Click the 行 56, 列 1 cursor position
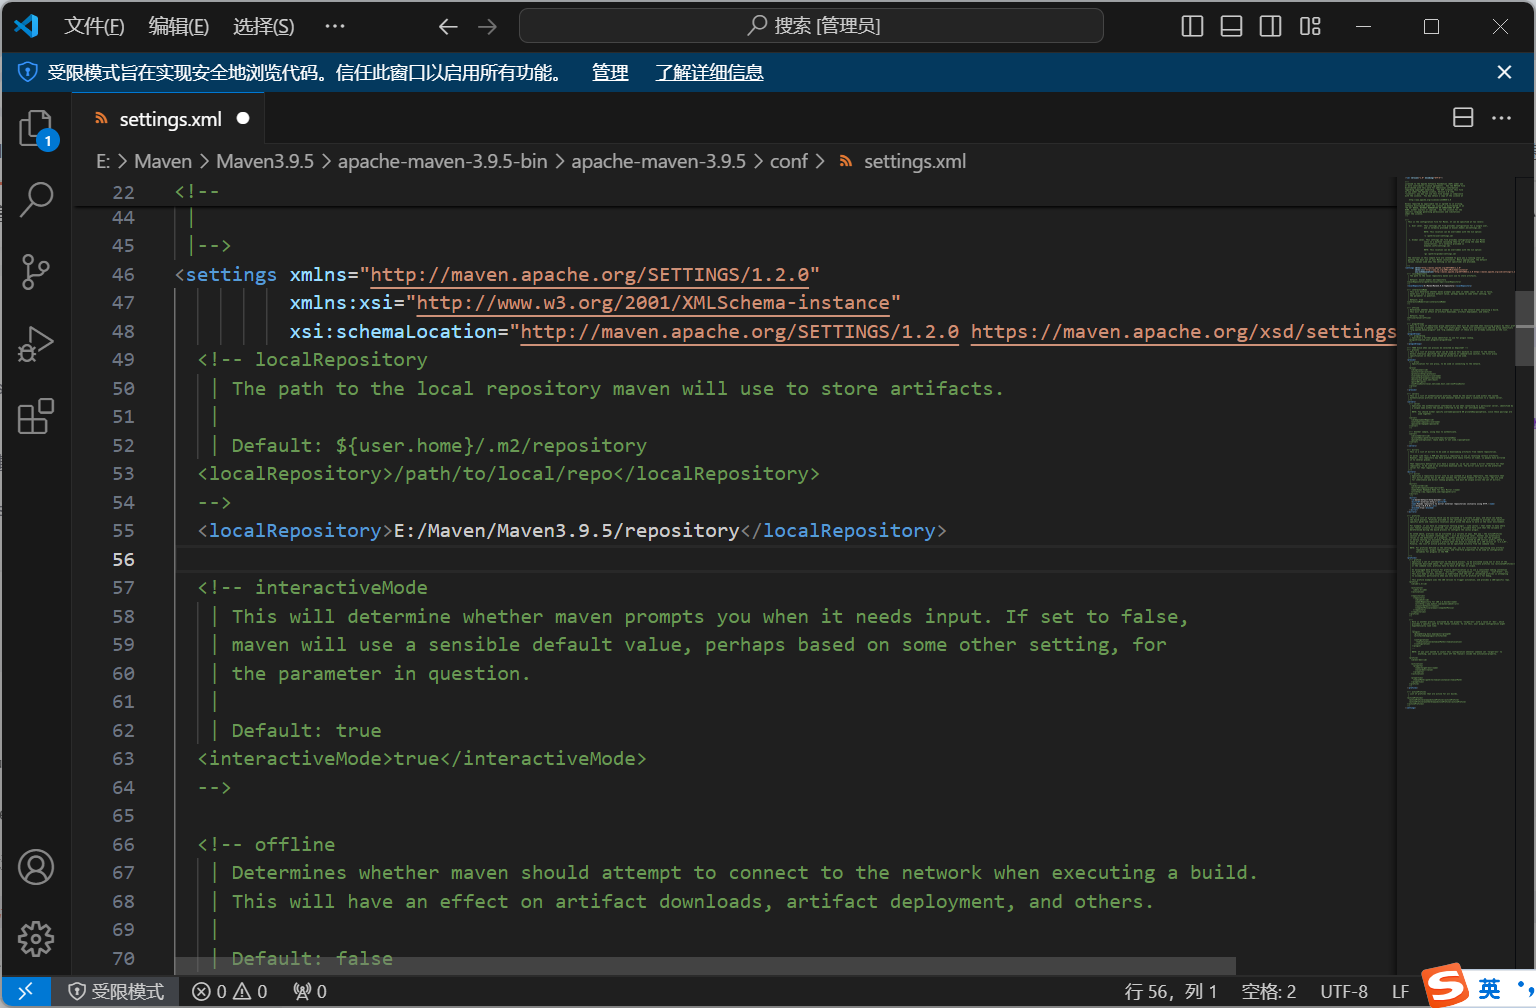Image resolution: width=1536 pixels, height=1008 pixels. tap(1171, 991)
